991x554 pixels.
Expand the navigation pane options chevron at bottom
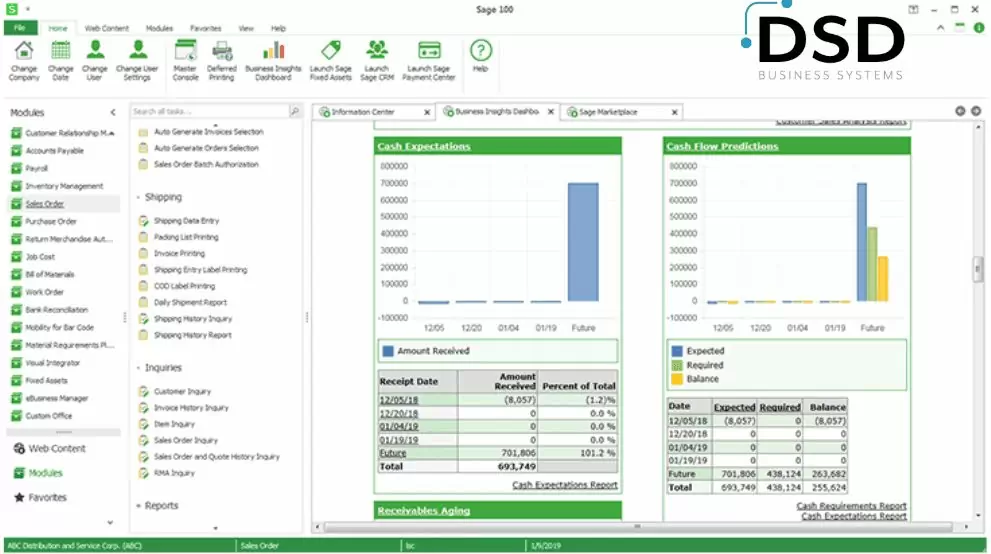click(110, 523)
